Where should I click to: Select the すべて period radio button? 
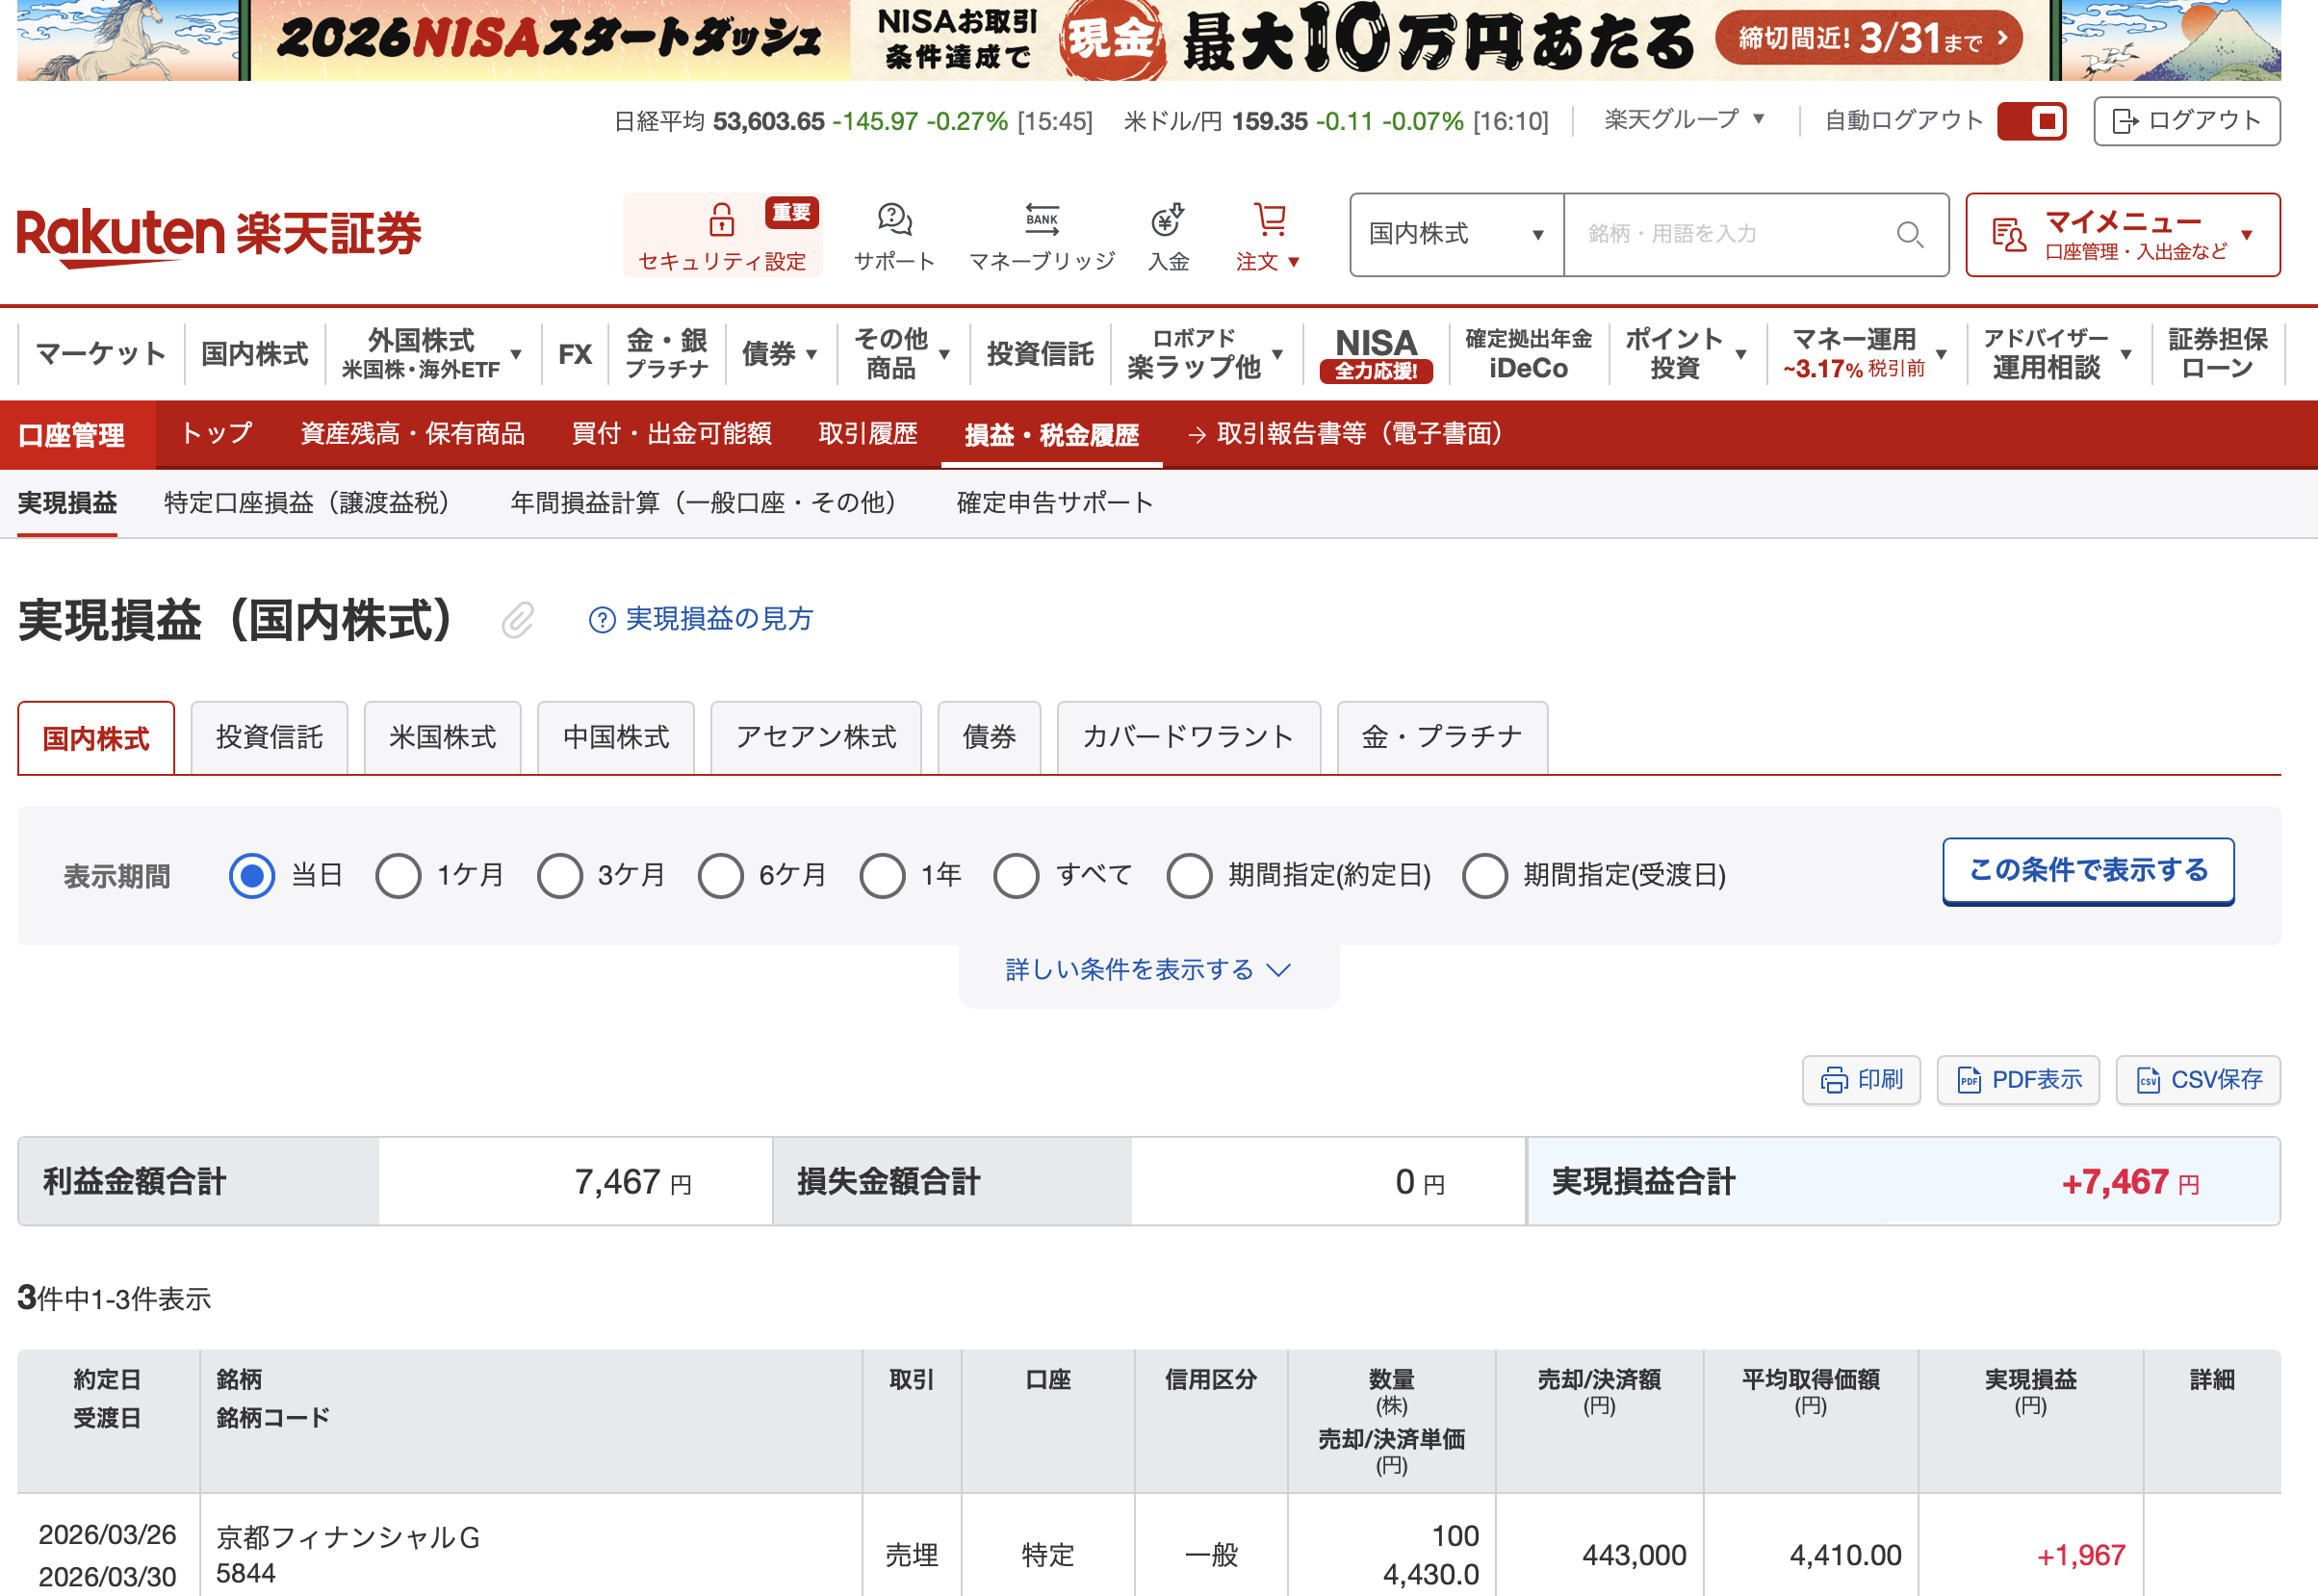pyautogui.click(x=1016, y=875)
